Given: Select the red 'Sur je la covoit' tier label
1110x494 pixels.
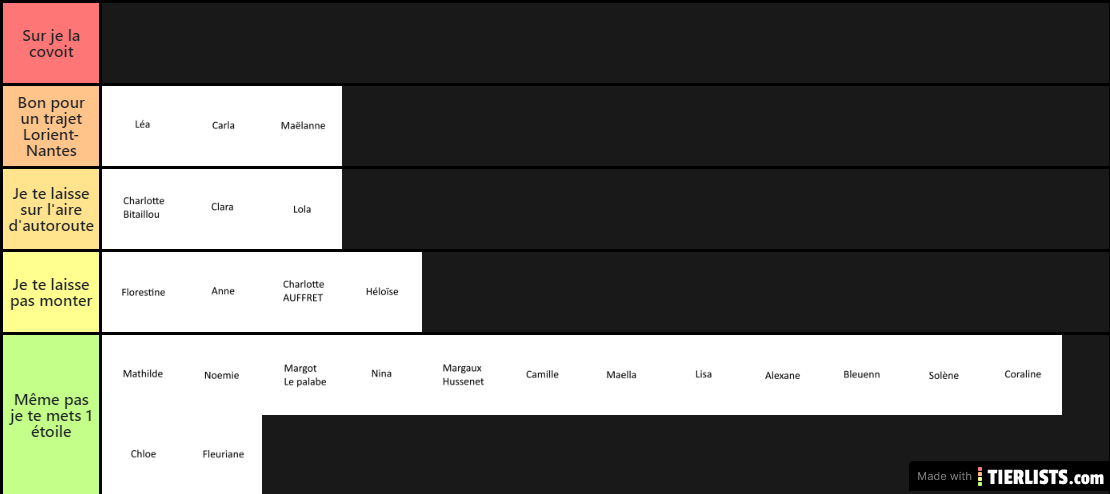Looking at the screenshot, I should pos(51,43).
